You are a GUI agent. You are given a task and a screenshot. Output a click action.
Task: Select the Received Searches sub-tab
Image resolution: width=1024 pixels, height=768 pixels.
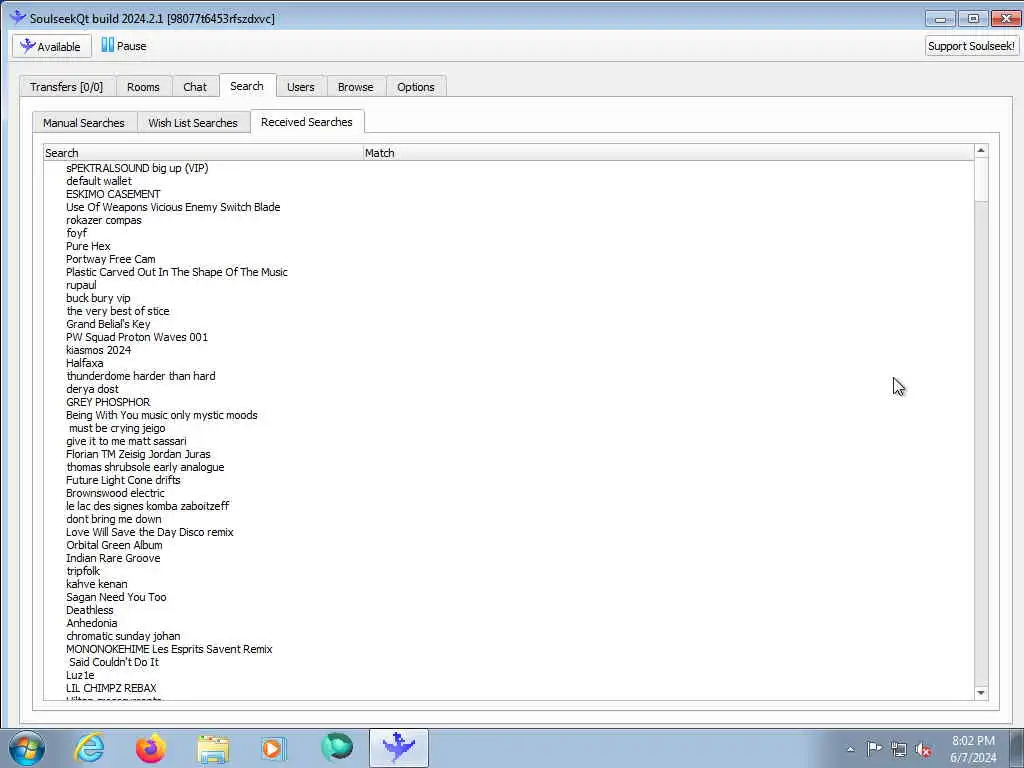307,121
